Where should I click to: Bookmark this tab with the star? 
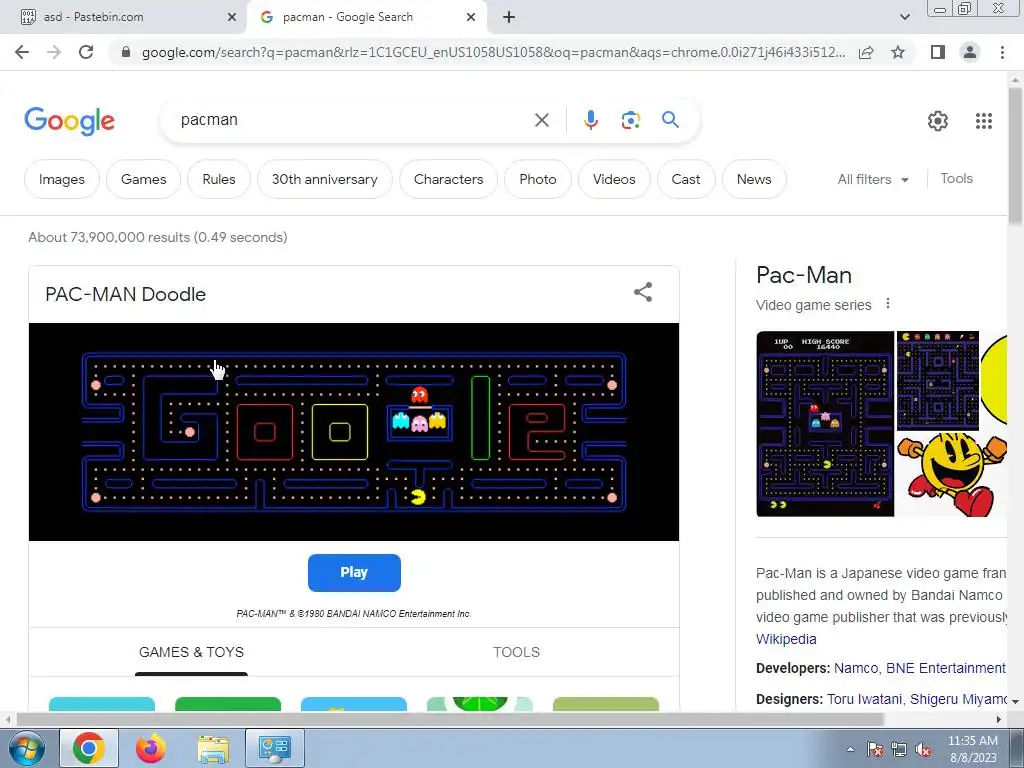point(898,52)
